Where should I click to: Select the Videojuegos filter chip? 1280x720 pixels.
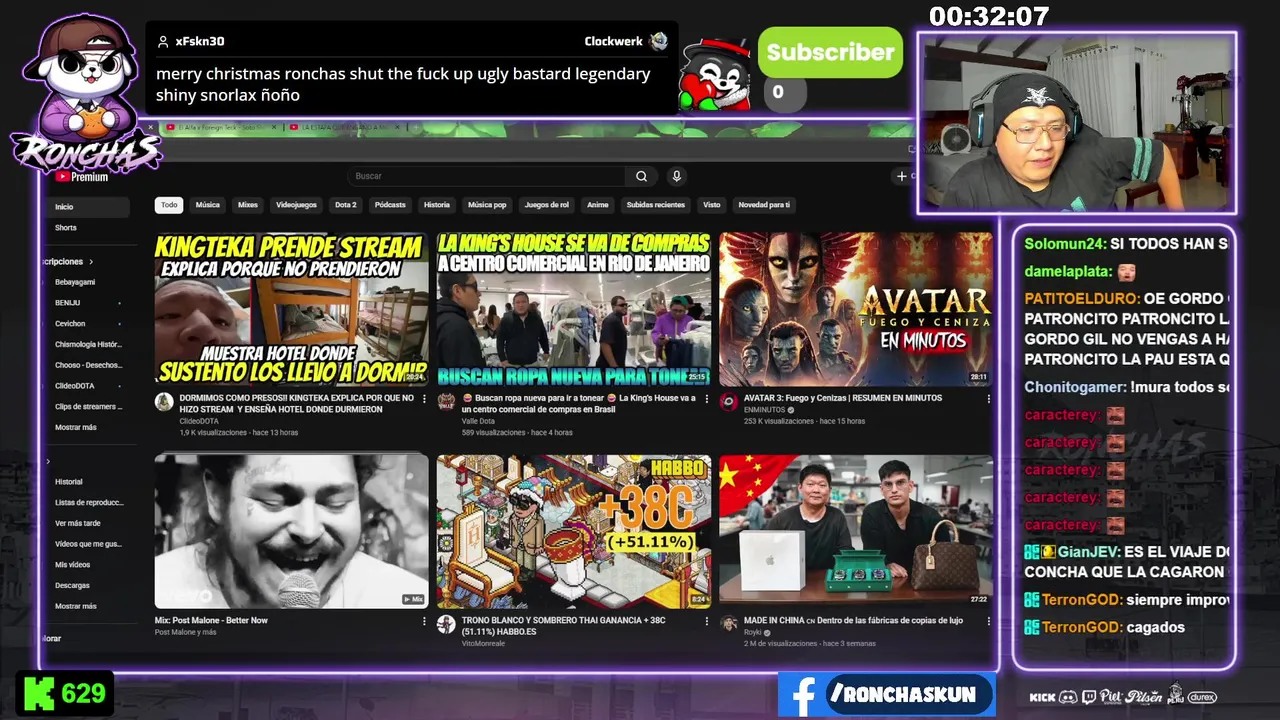(x=296, y=205)
